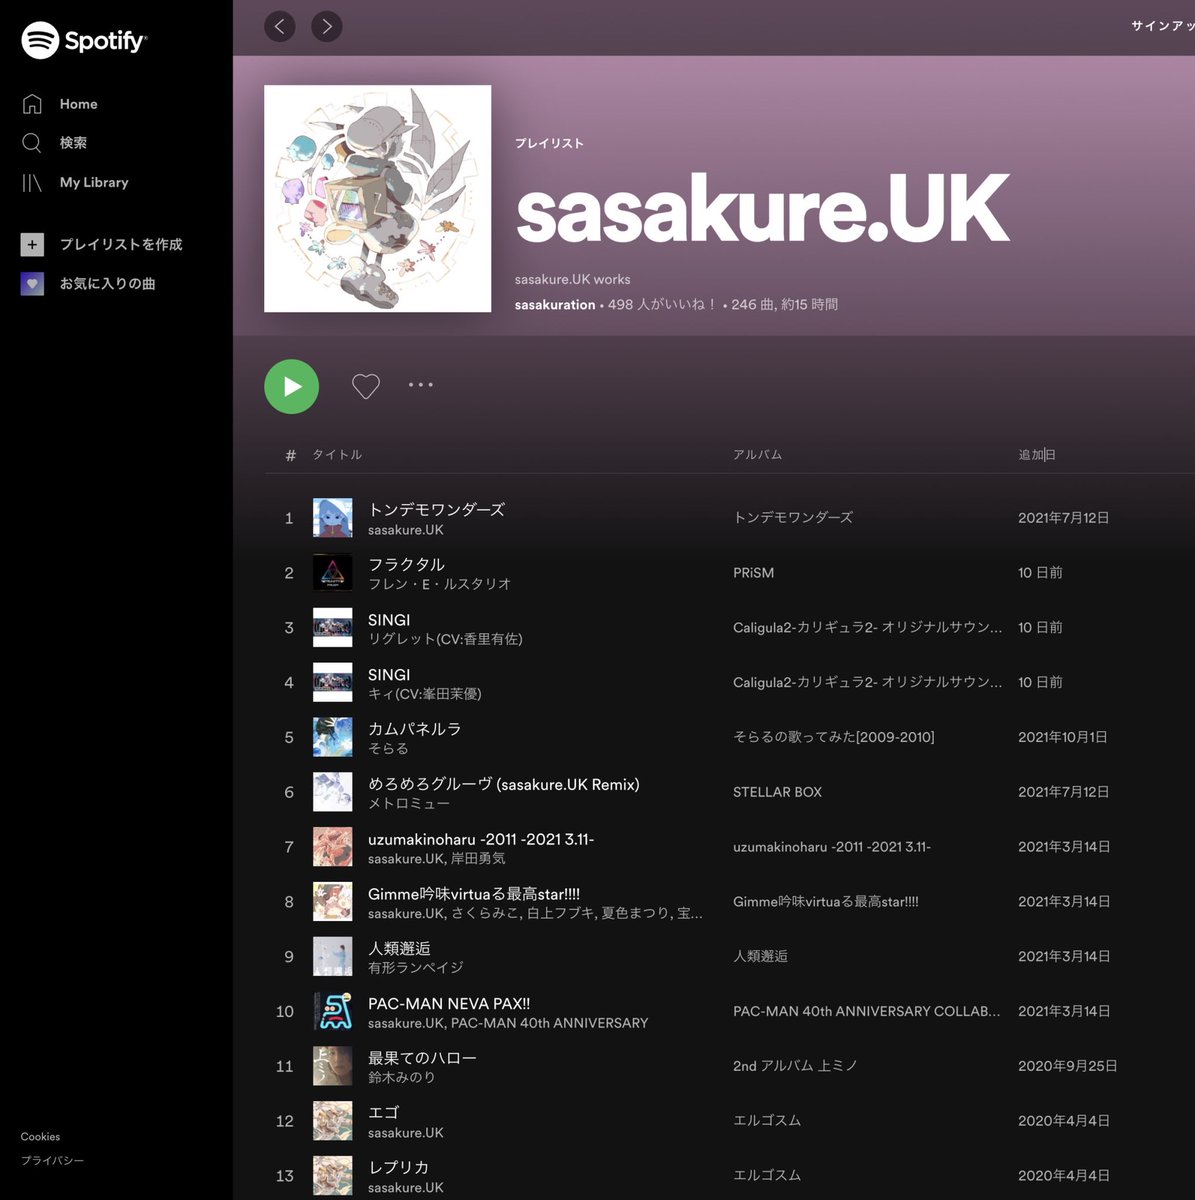
Task: Open artist PAC-MAN 40th ANNIVERSARY
Action: pos(549,1023)
